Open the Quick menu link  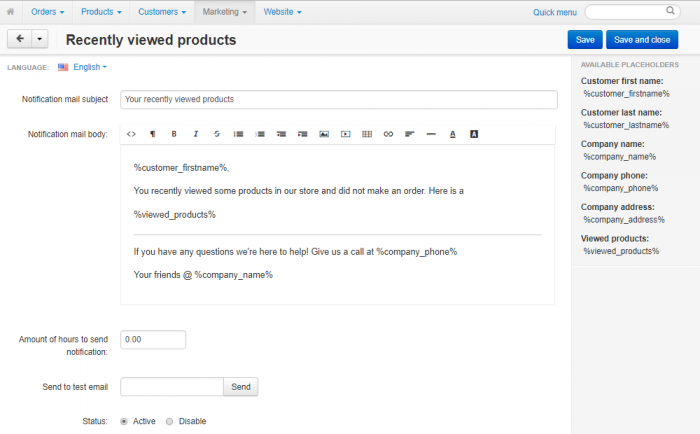[554, 13]
